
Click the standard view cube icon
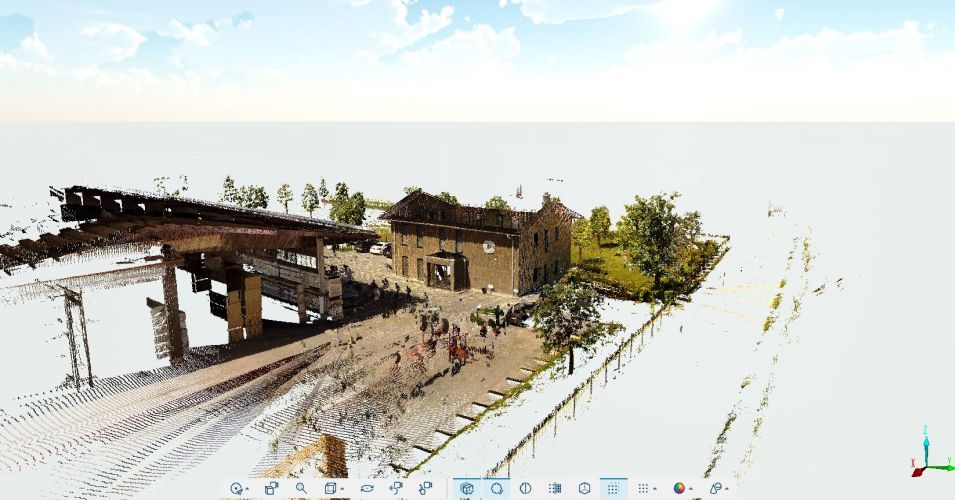[330, 489]
